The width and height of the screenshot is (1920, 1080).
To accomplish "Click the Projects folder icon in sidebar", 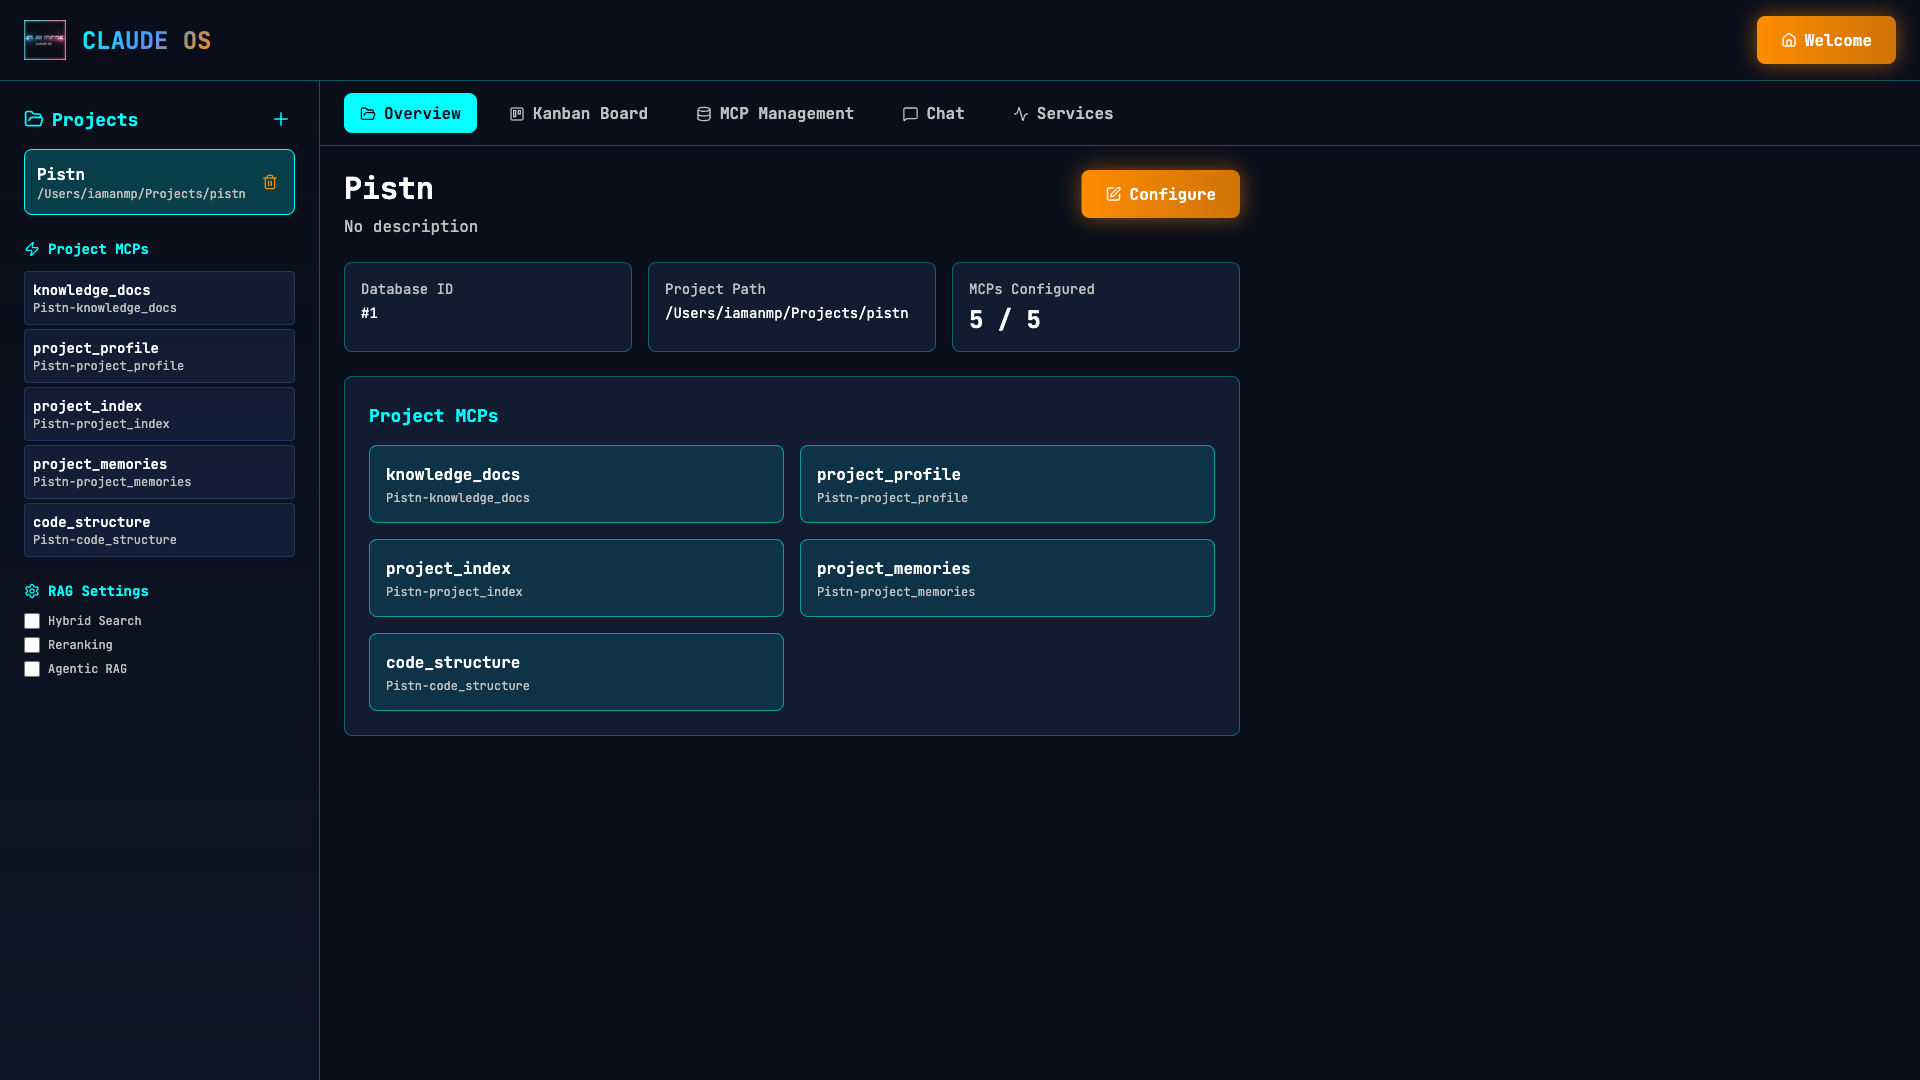I will point(34,119).
